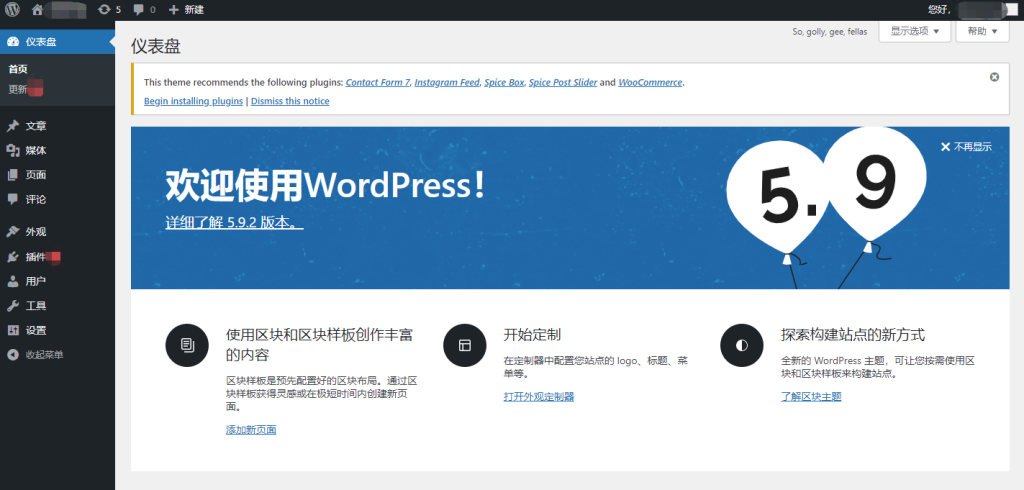The height and width of the screenshot is (490, 1024).
Task: Click the 仪表盘 page heading
Action: click(155, 46)
